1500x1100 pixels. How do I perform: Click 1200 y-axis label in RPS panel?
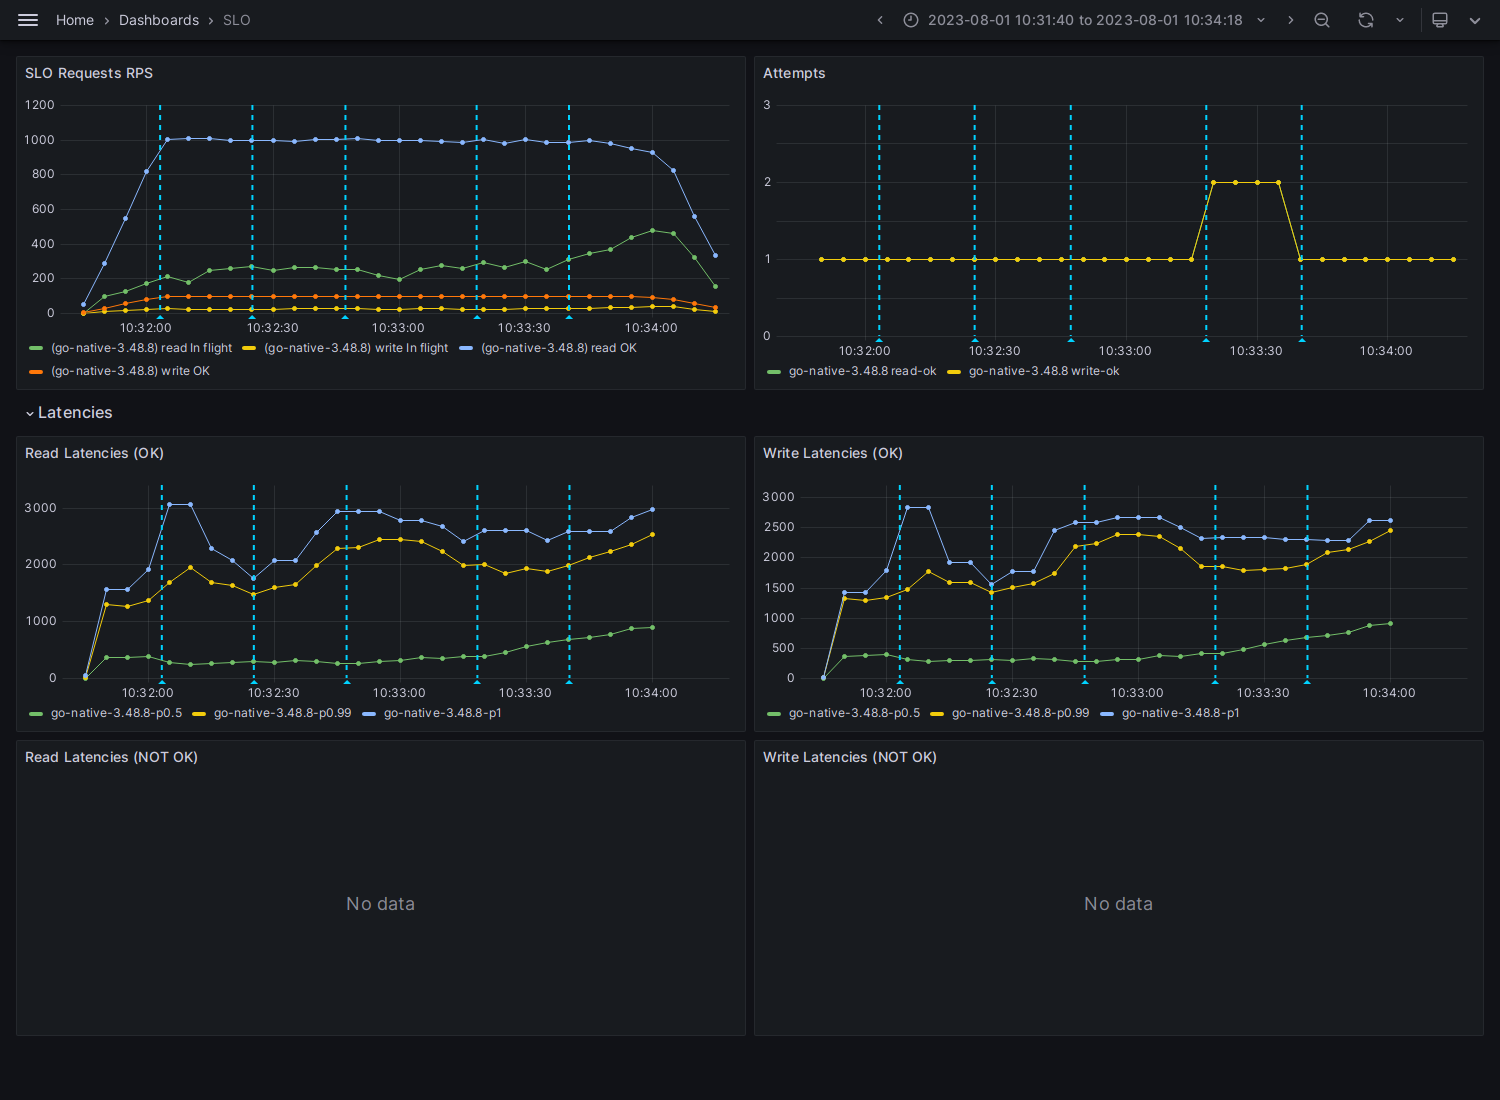[x=40, y=105]
